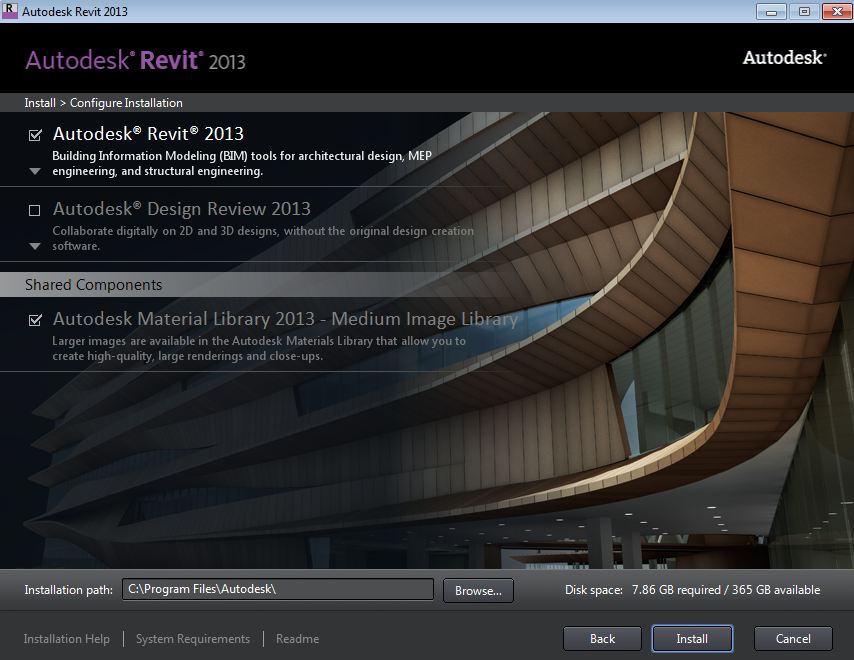The height and width of the screenshot is (660, 854).
Task: Expand options under the Material Library entry
Action: coord(35,355)
